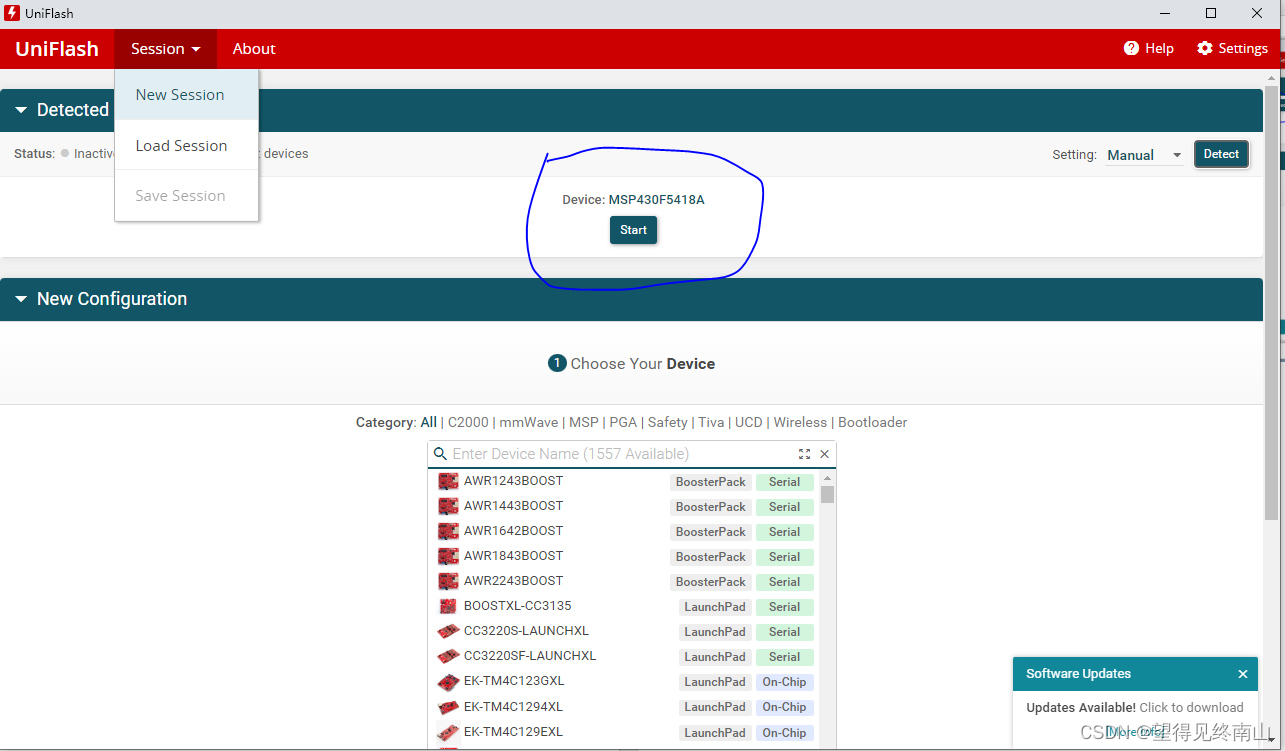
Task: Choose New Session from the Session menu
Action: 179,94
